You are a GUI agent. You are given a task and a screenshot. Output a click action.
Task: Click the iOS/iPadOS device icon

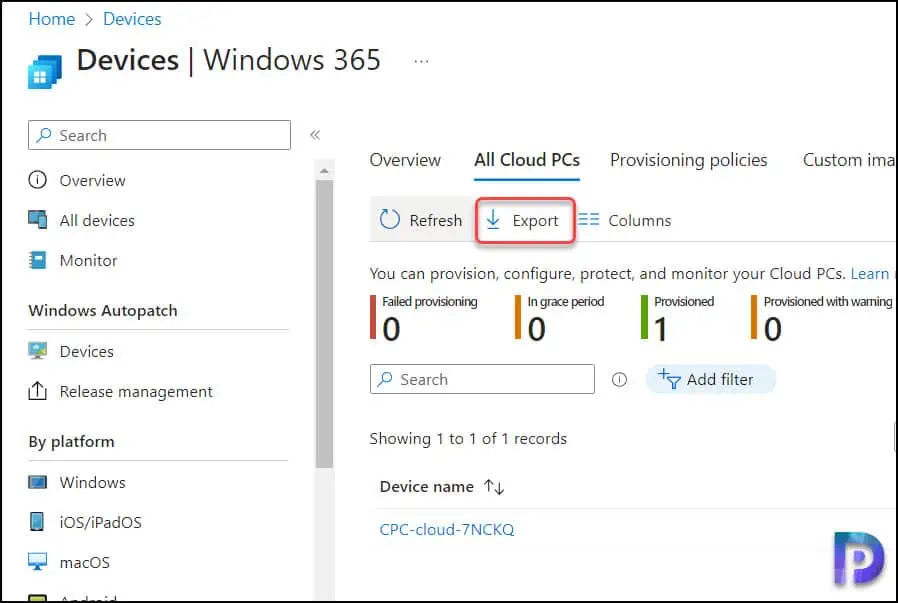pyautogui.click(x=37, y=522)
